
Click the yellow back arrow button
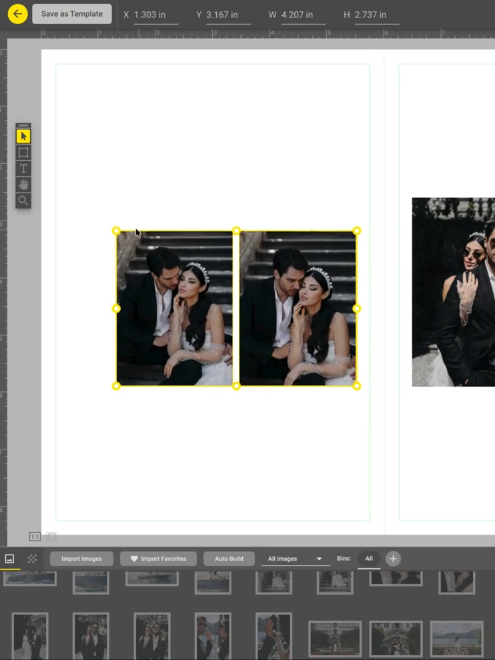point(18,14)
